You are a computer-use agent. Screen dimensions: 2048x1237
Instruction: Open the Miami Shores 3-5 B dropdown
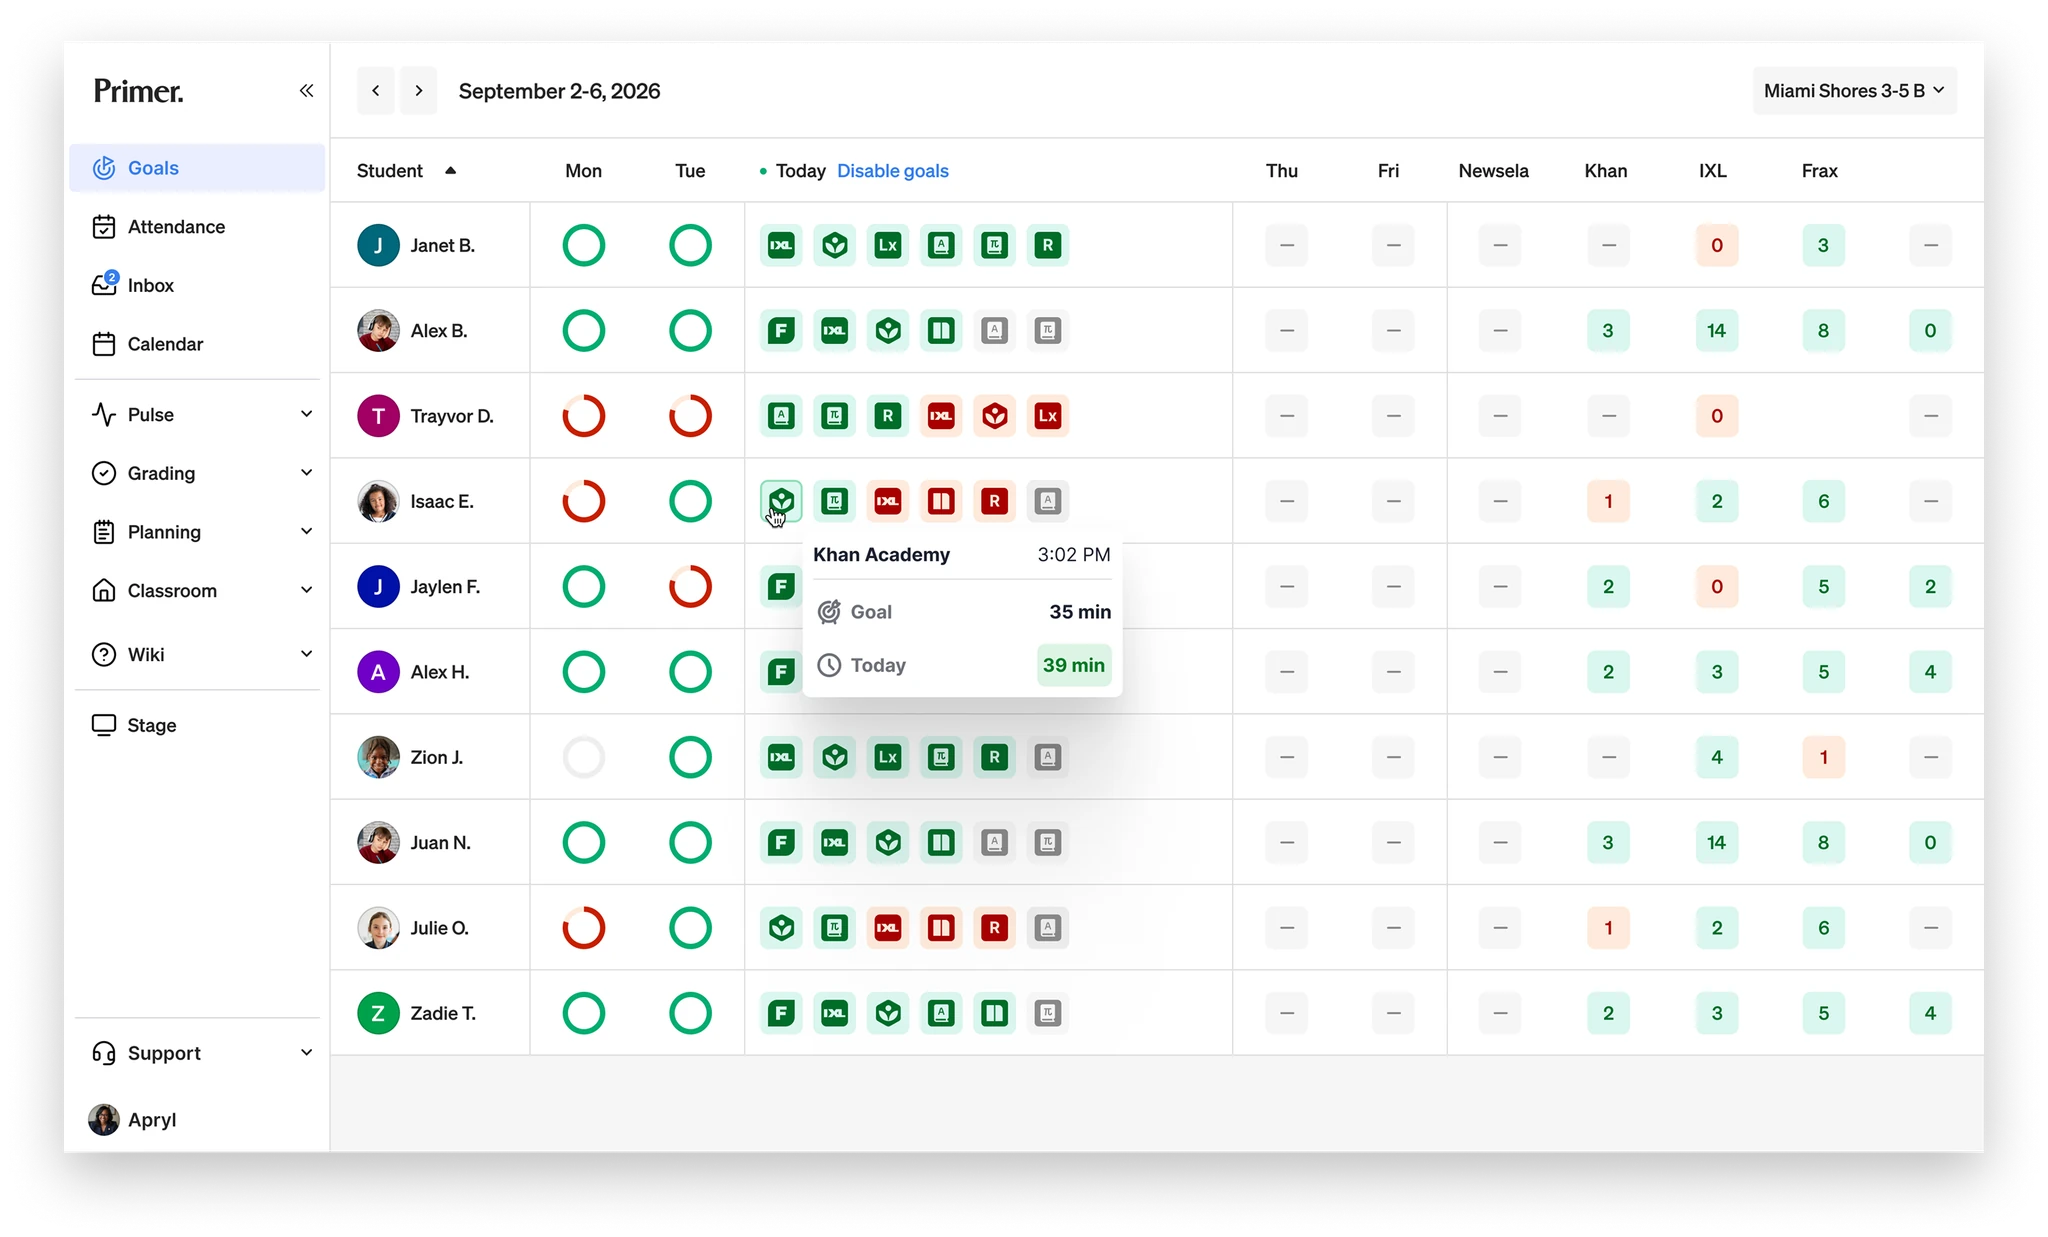click(1854, 91)
